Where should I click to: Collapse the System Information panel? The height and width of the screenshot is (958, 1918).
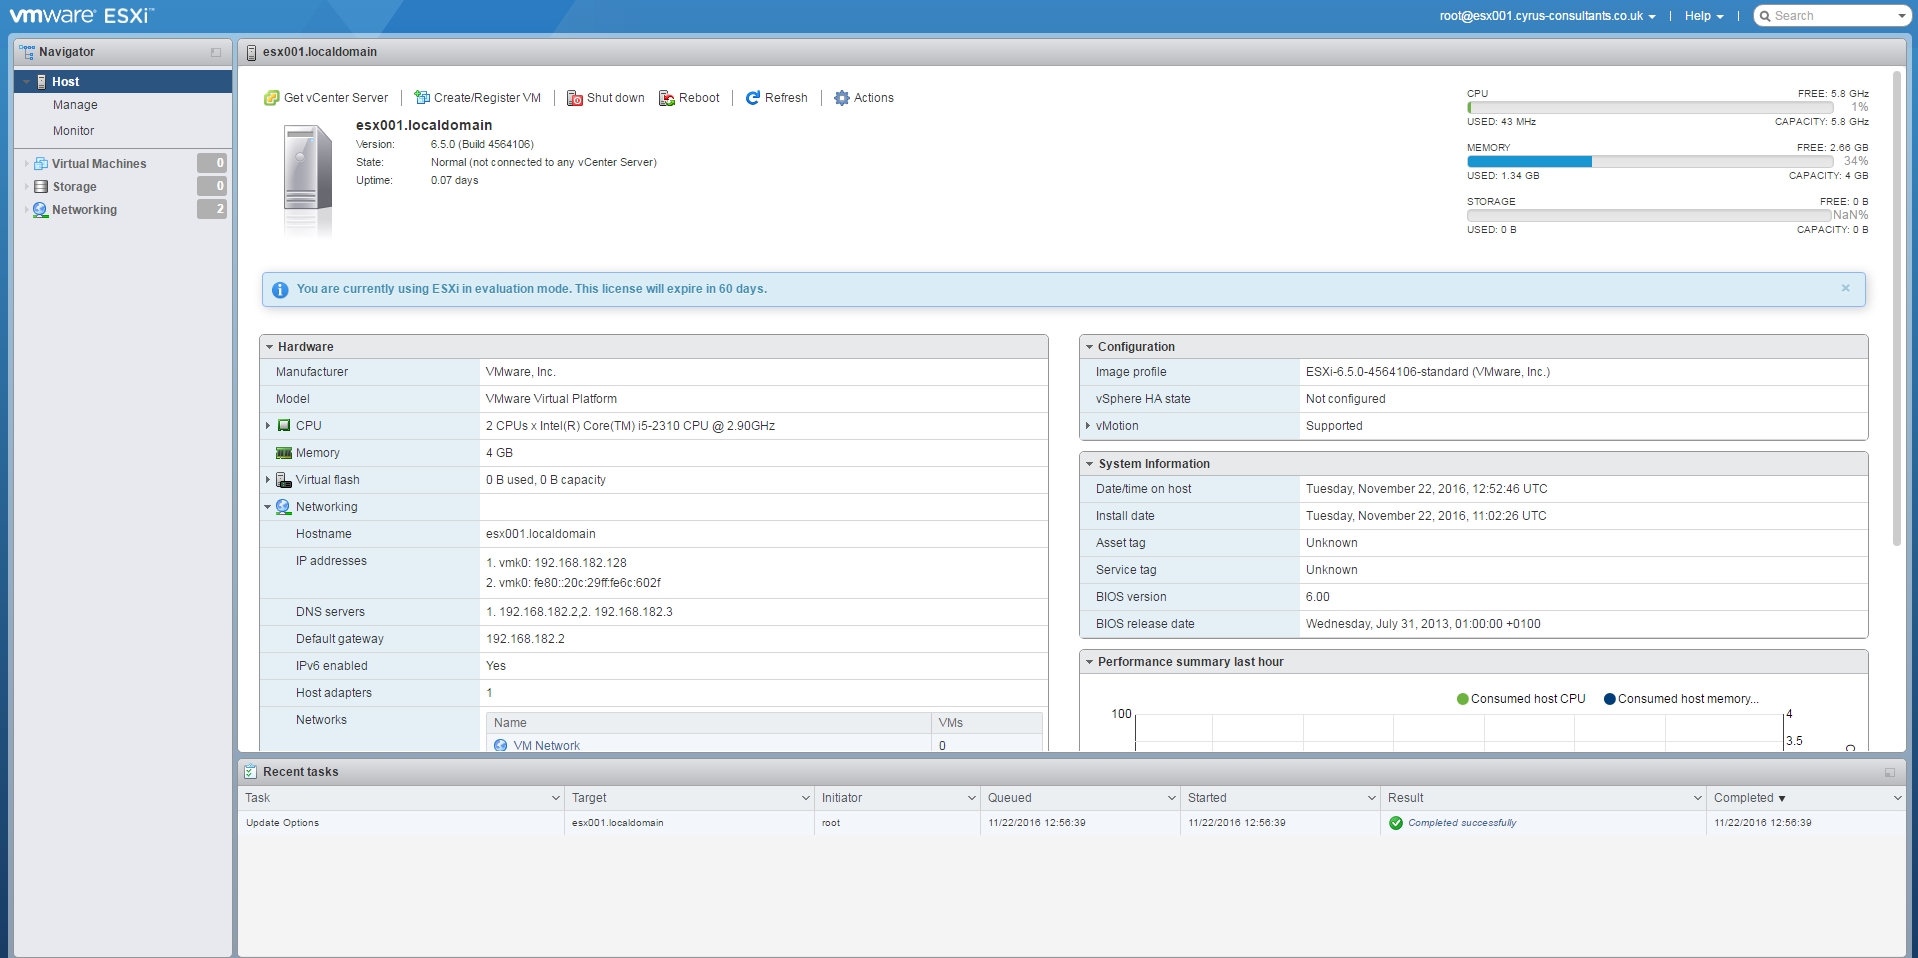[1090, 464]
